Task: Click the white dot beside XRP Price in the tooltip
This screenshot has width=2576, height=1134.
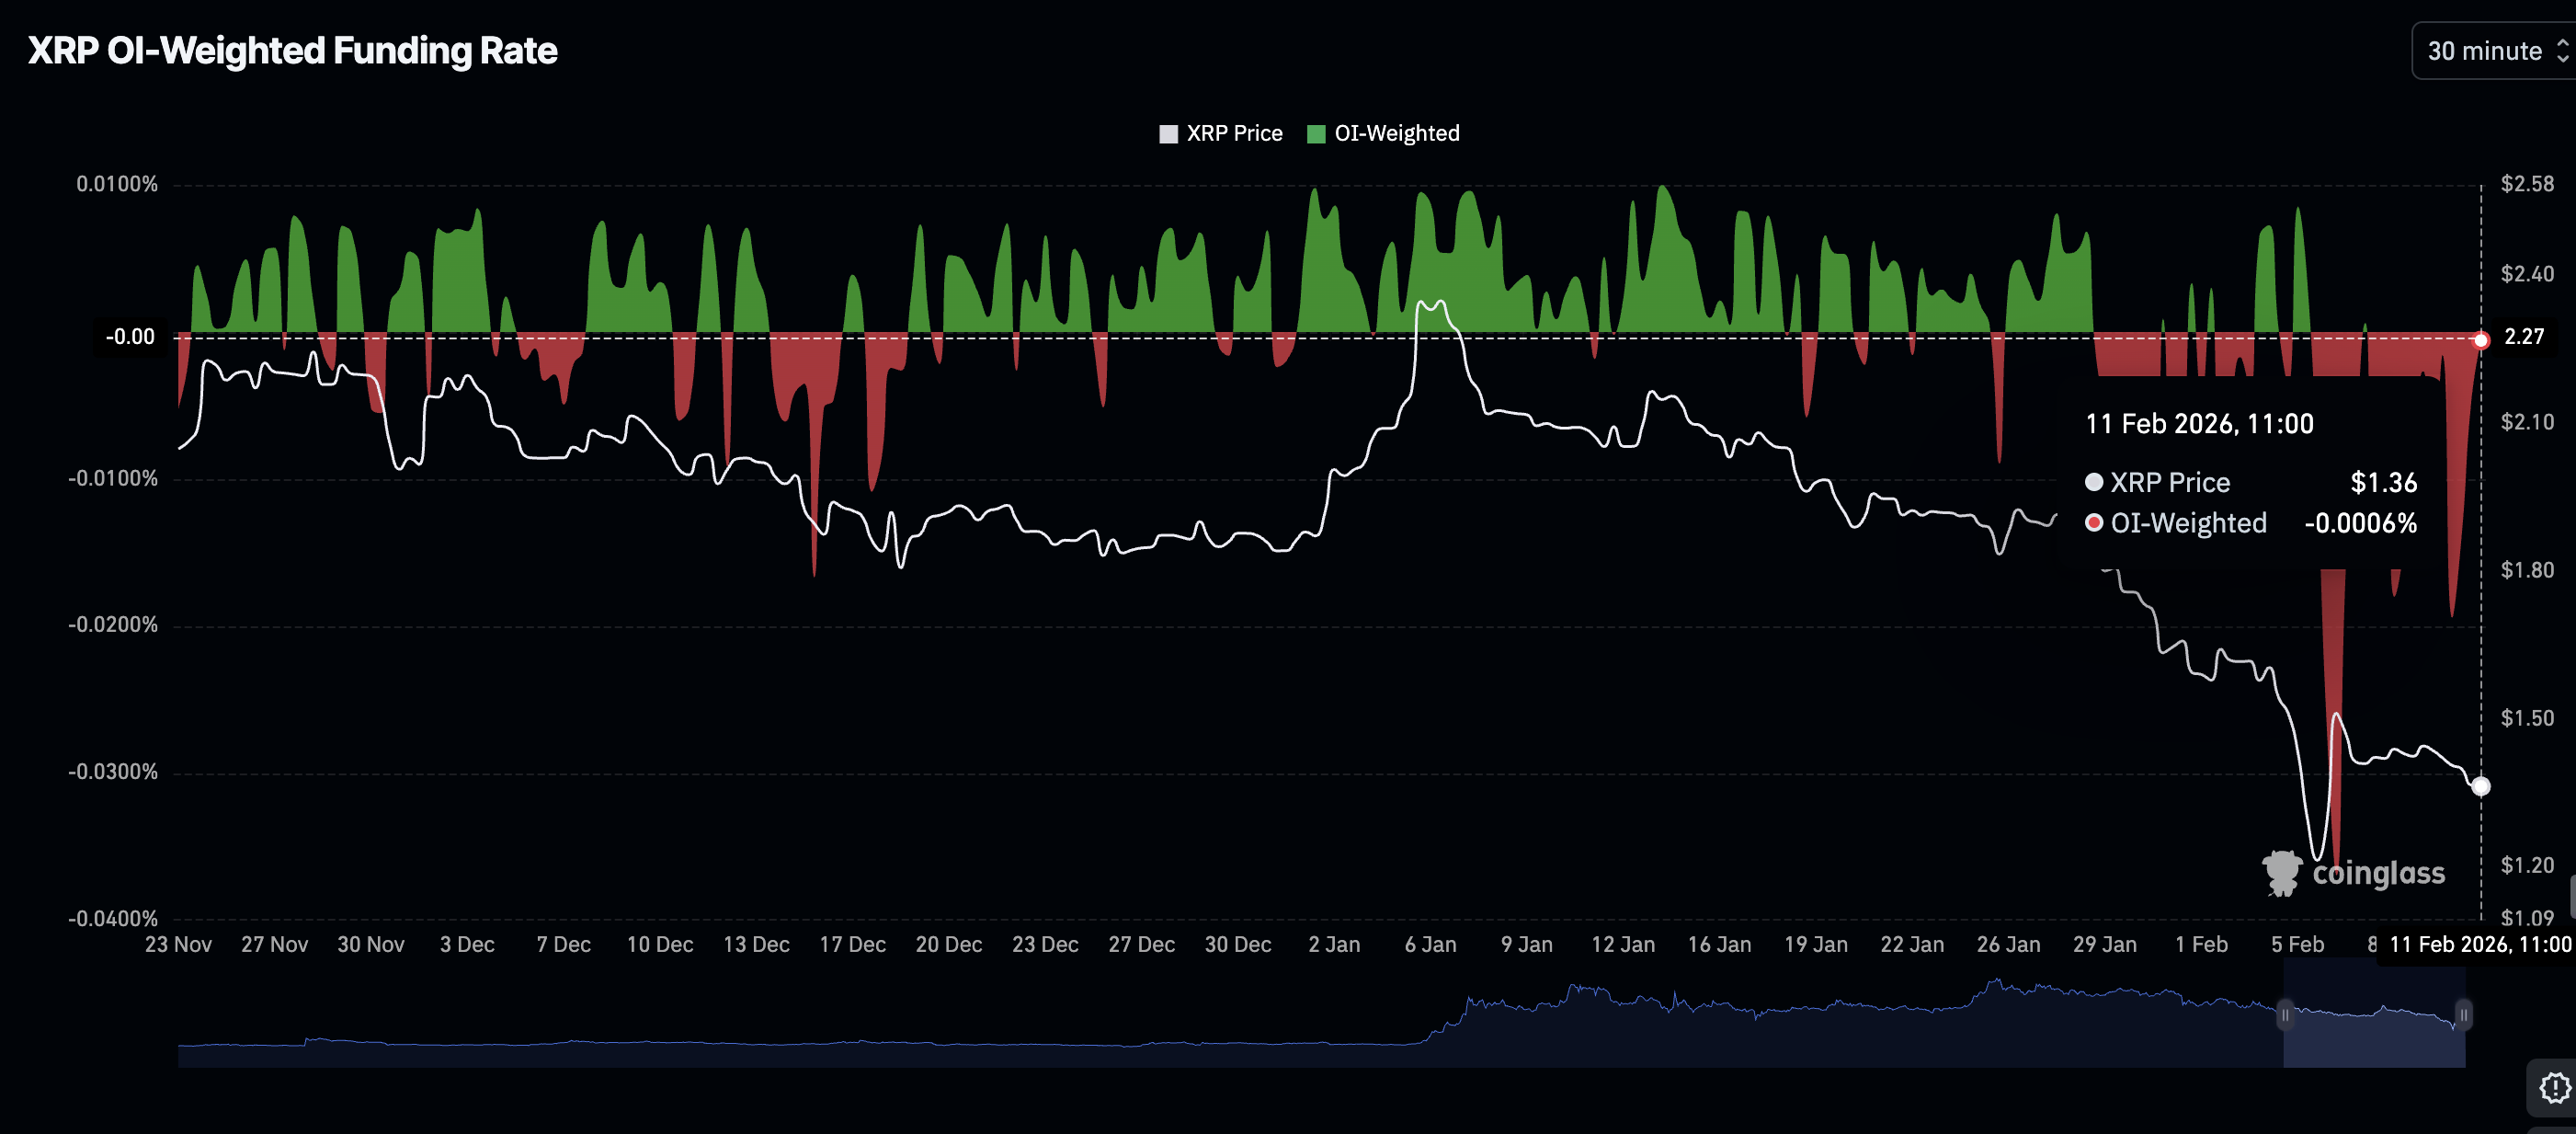Action: click(x=2094, y=482)
